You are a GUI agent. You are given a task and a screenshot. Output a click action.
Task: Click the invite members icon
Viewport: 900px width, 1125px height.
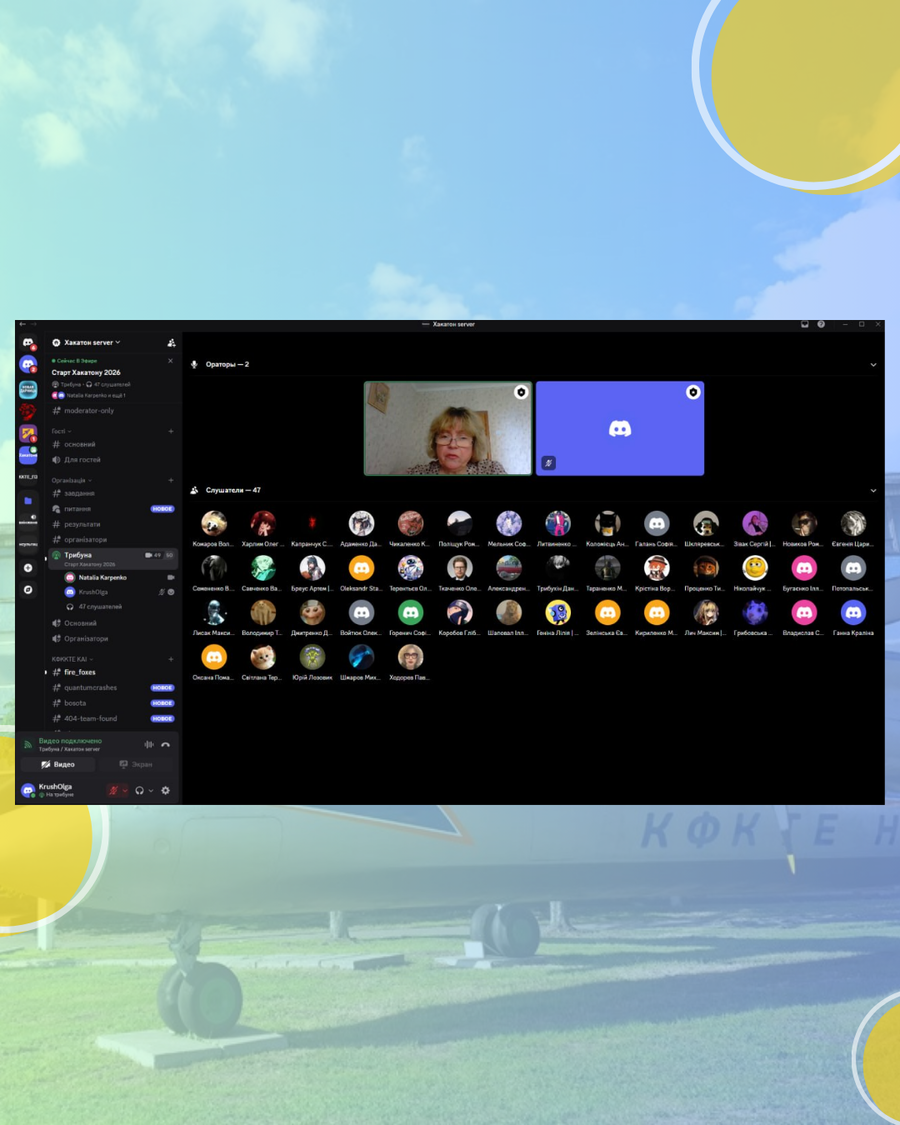tap(171, 342)
